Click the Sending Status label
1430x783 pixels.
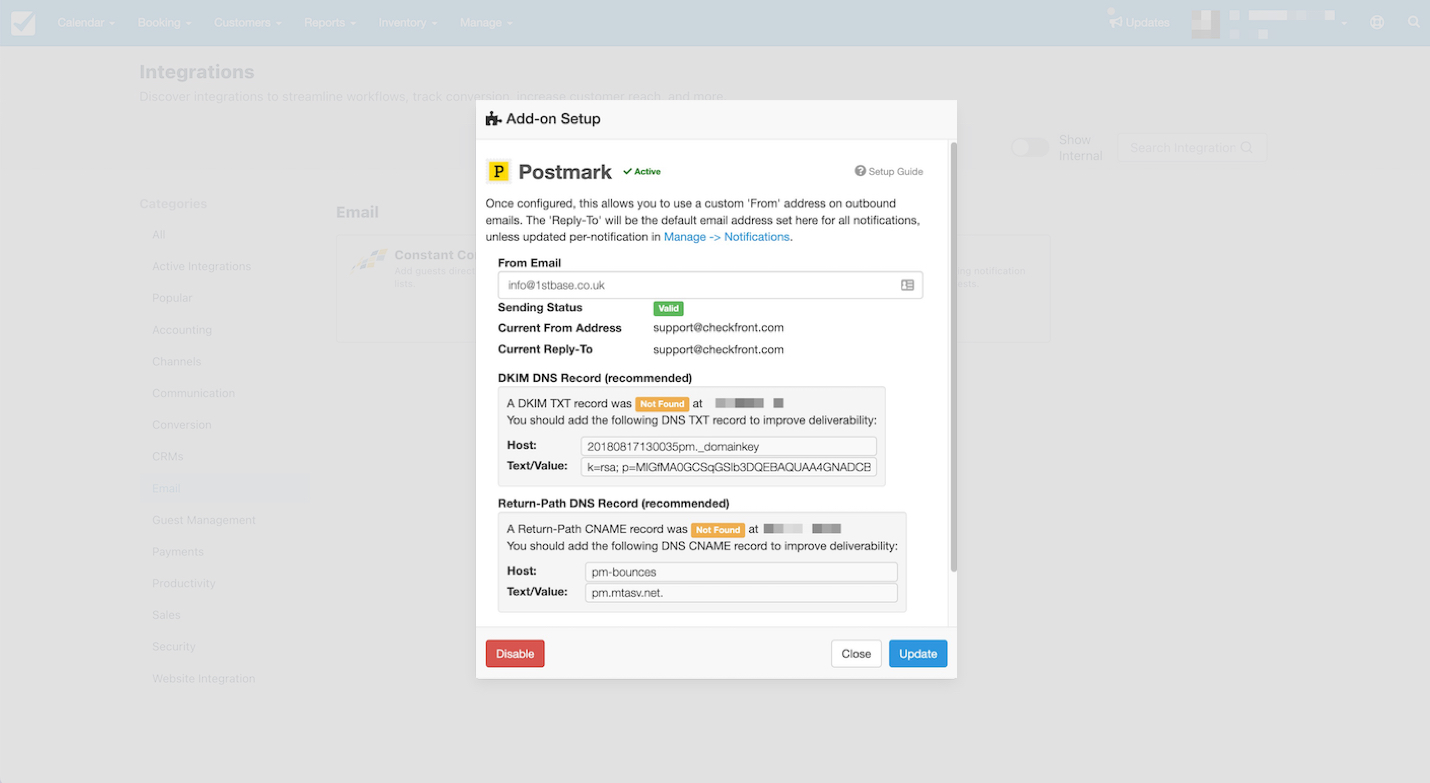(x=540, y=307)
